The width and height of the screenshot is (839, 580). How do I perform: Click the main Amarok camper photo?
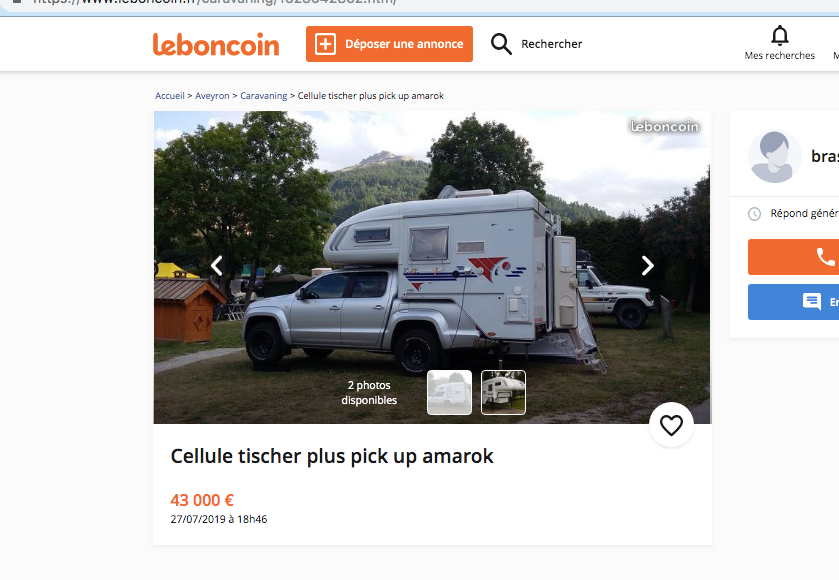(432, 268)
